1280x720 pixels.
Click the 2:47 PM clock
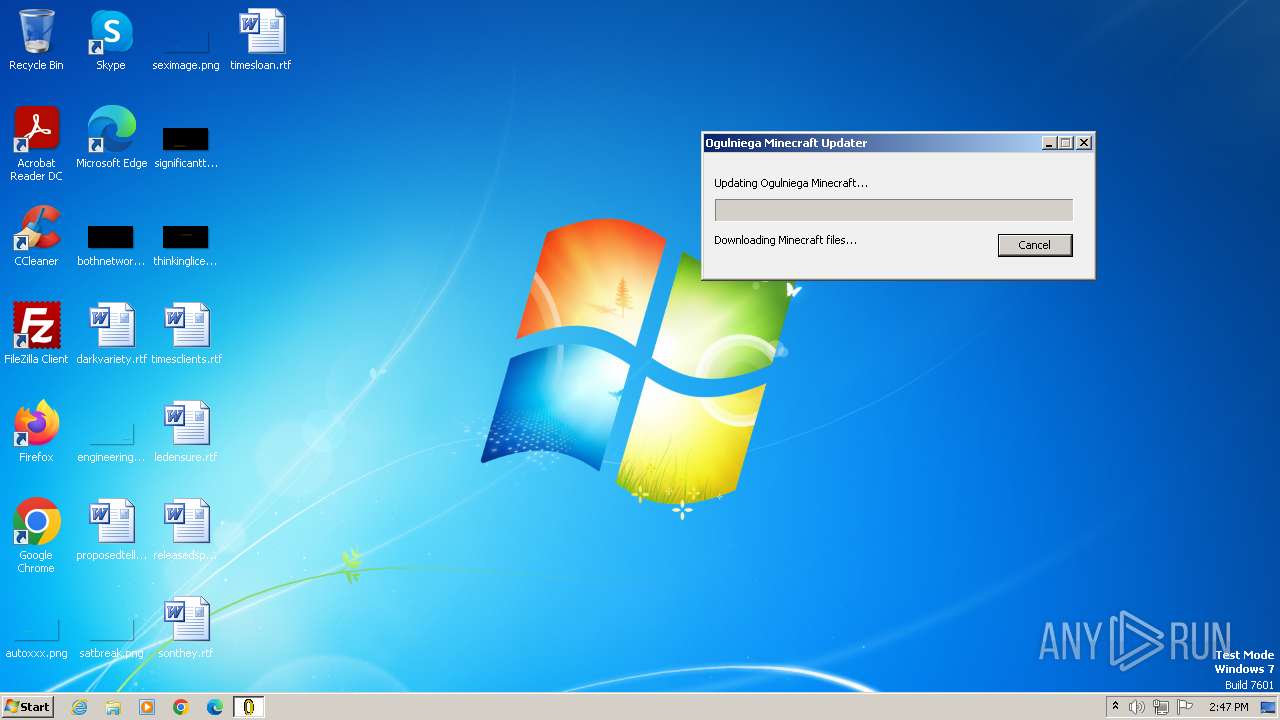pos(1229,707)
